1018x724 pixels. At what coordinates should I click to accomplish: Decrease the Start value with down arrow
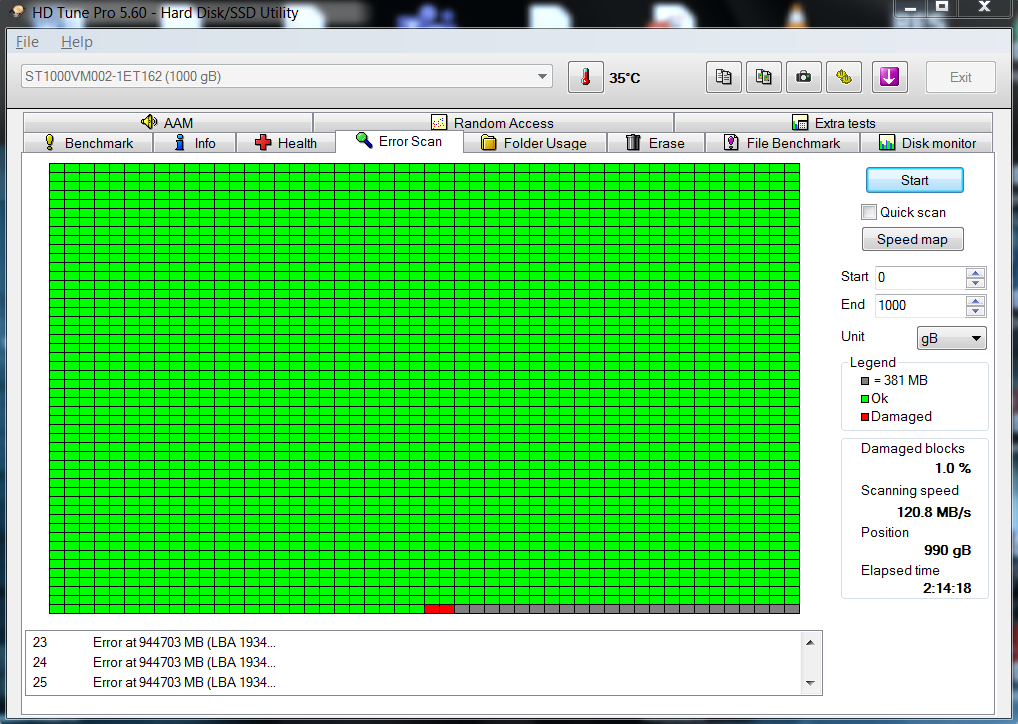point(975,282)
